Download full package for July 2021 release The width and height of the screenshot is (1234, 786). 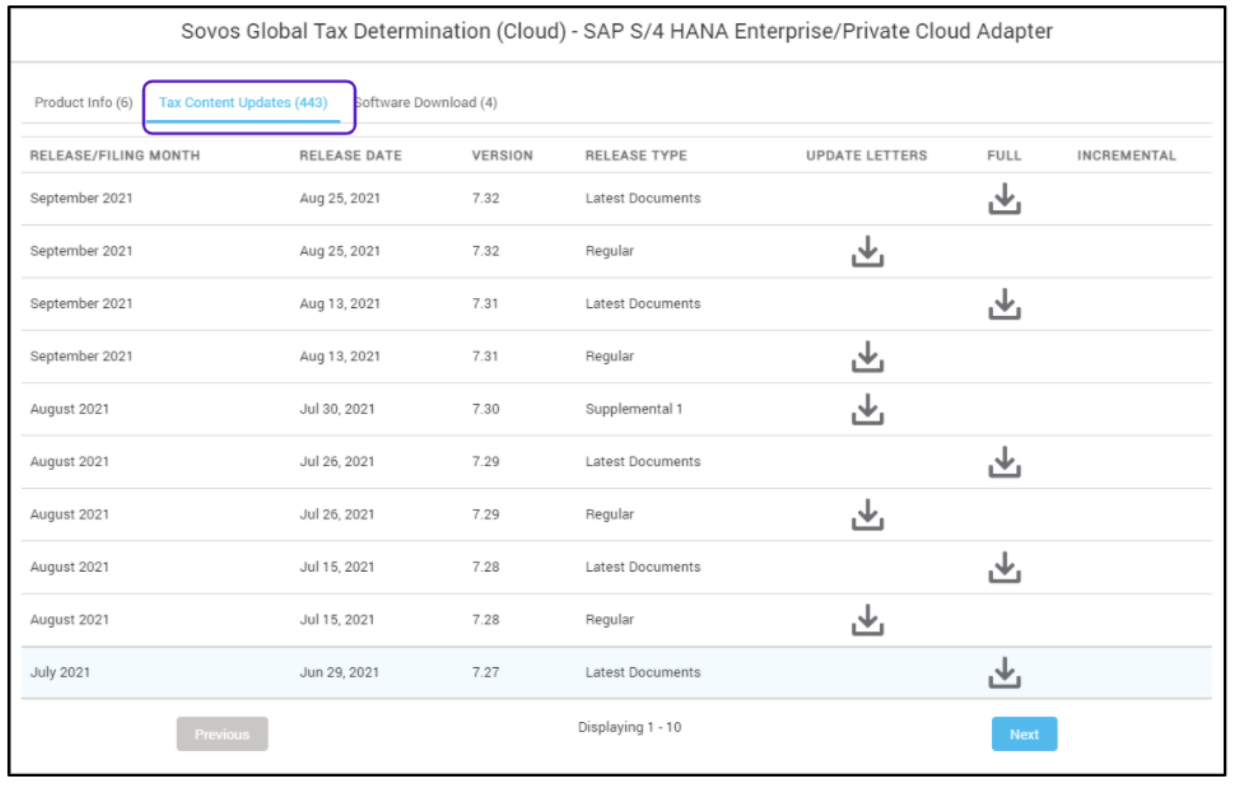[x=1004, y=673]
